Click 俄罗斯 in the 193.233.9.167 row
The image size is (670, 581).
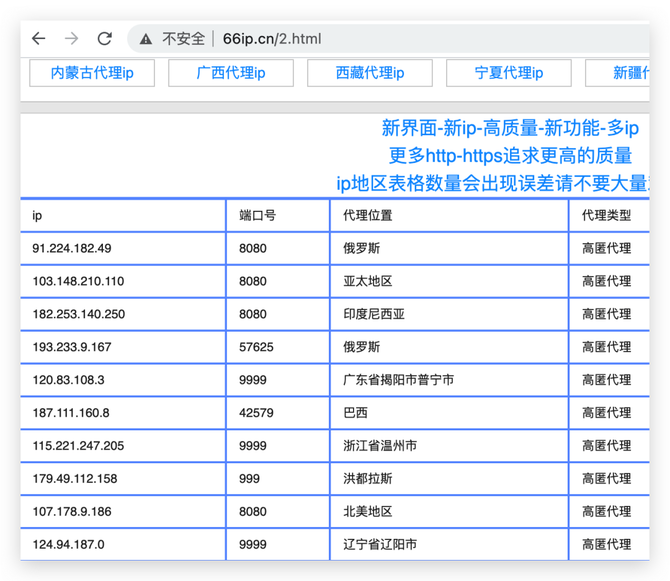[361, 347]
